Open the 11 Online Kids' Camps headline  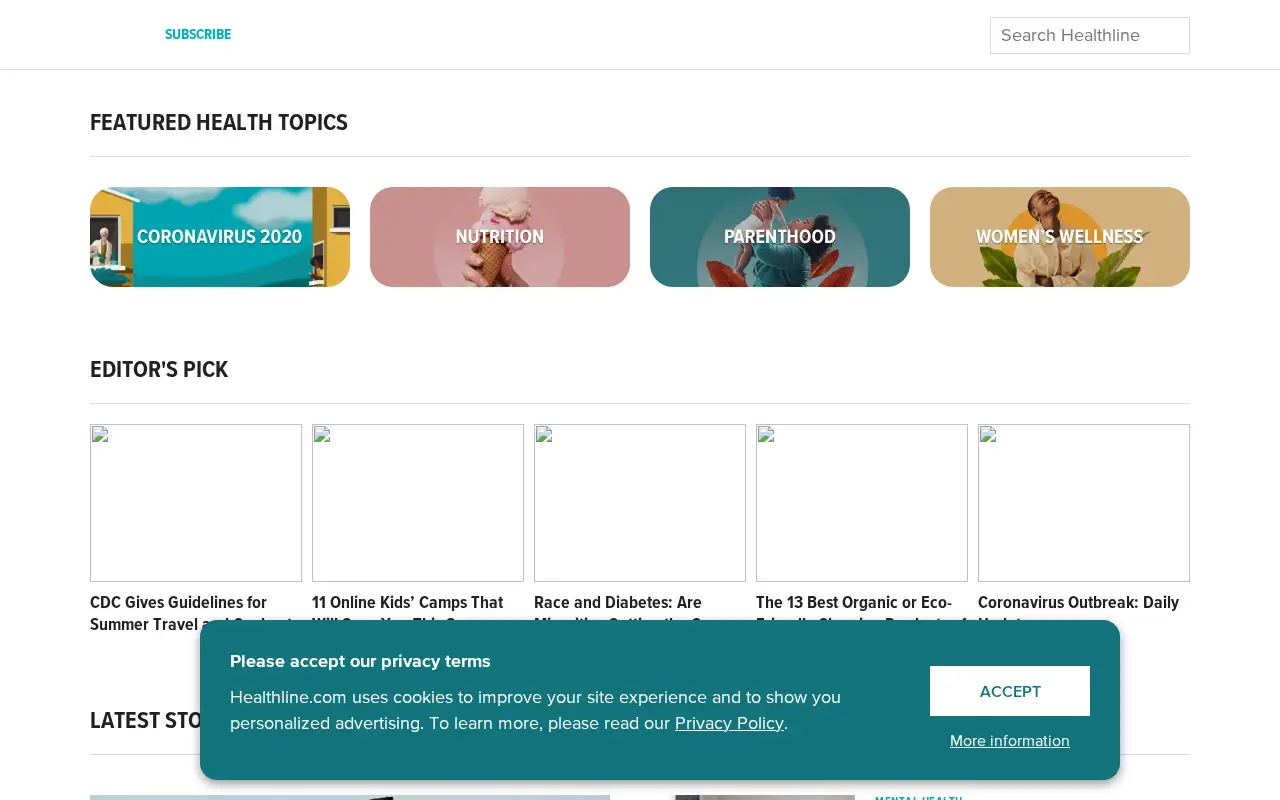[x=408, y=606]
